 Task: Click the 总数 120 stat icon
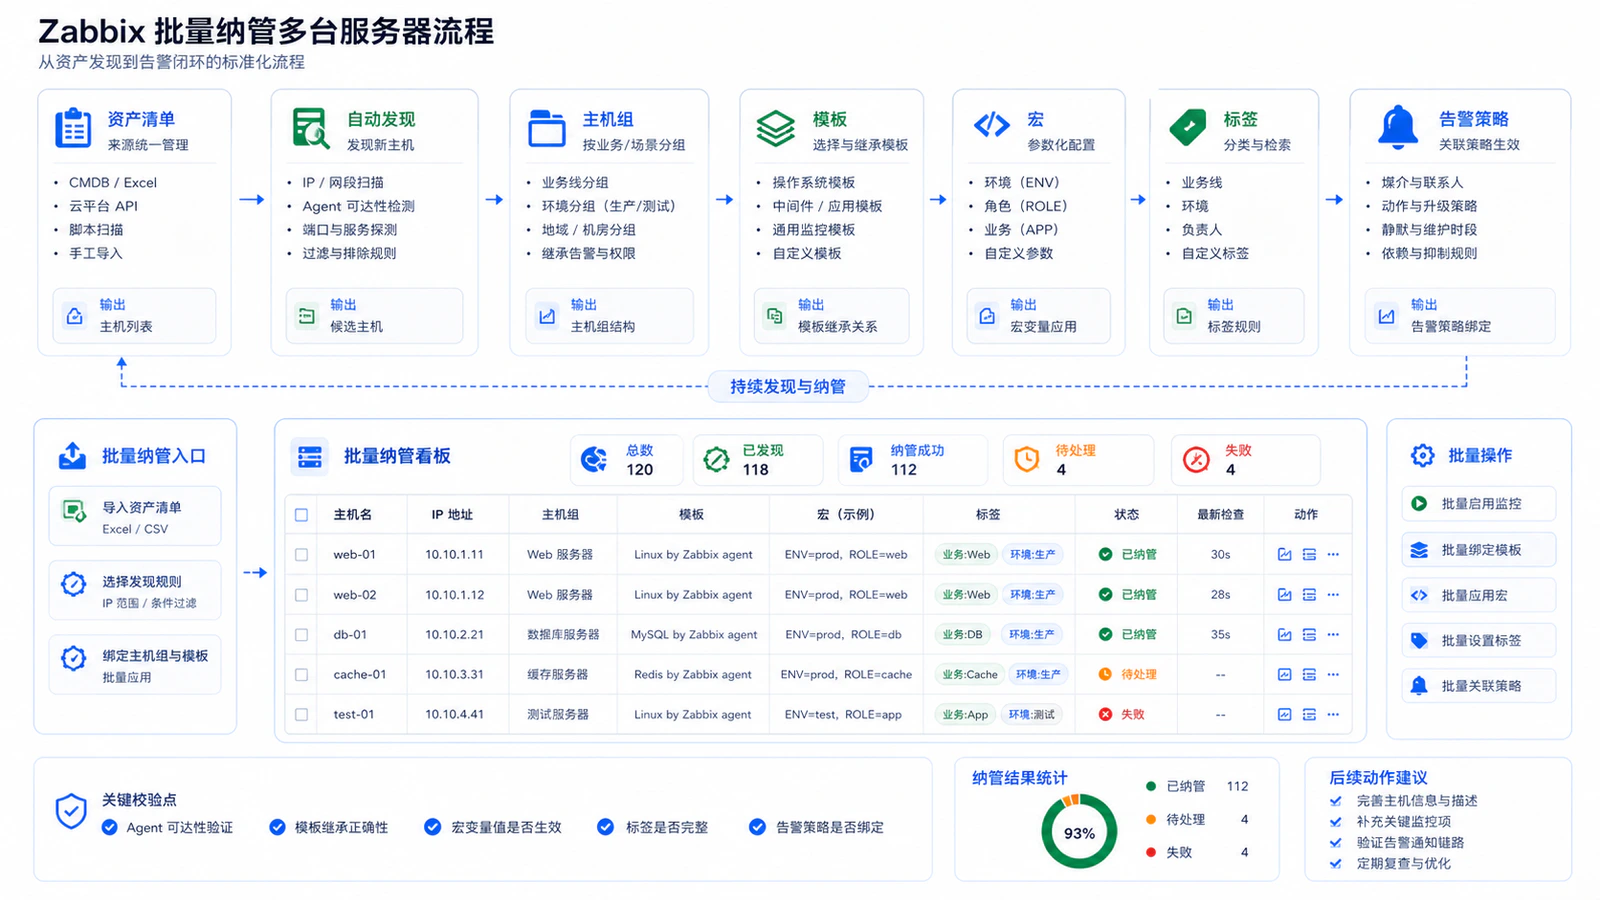[594, 459]
